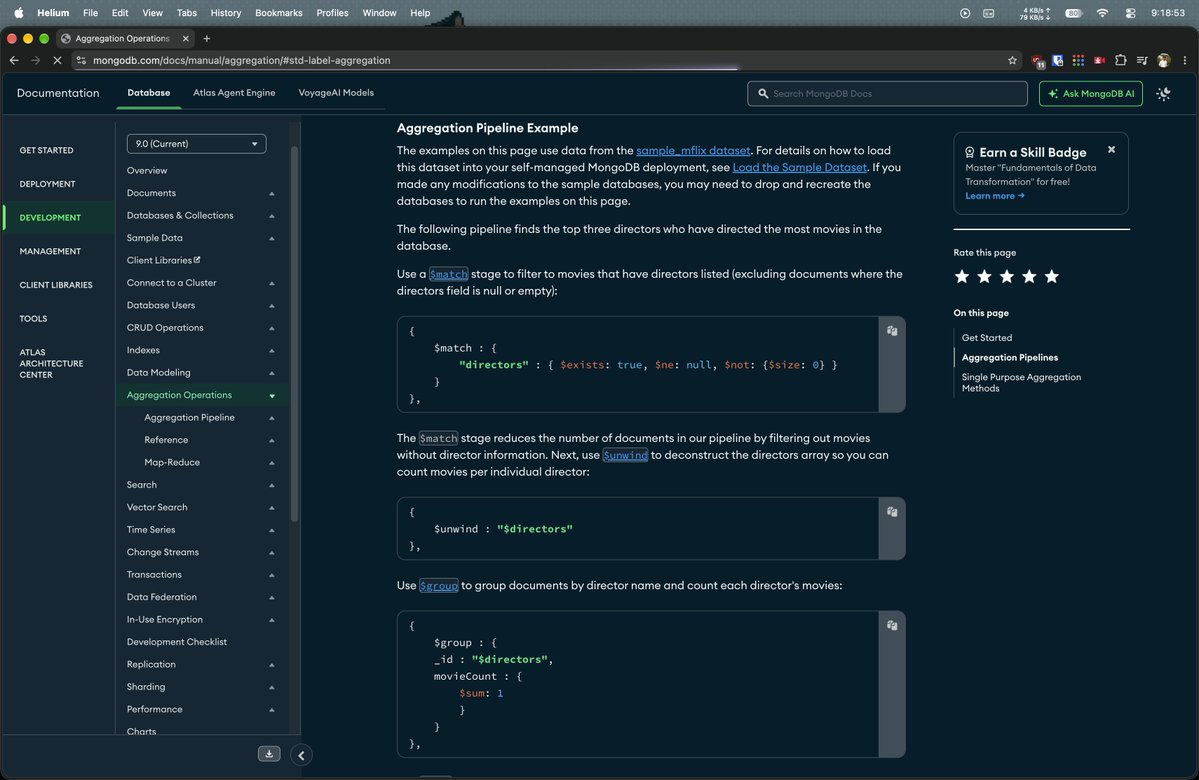Screen dimensions: 1199x780
Task: Open the $unwind stage link
Action: 625,455
